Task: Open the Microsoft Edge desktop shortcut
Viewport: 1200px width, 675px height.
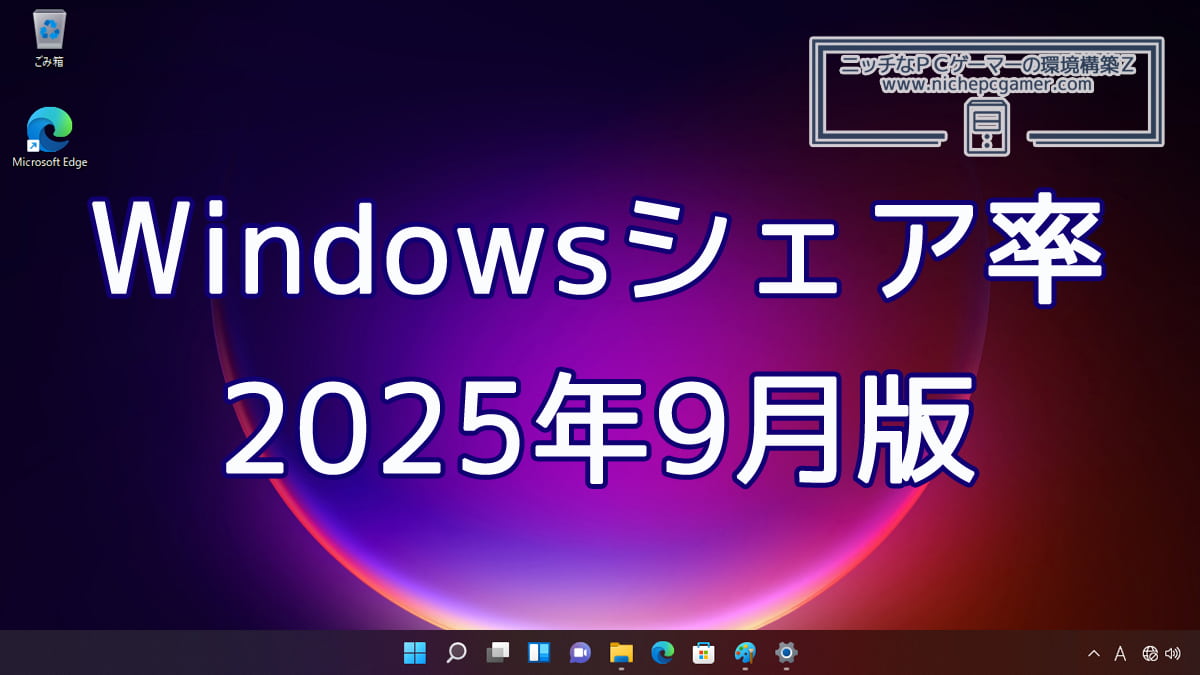Action: (49, 131)
